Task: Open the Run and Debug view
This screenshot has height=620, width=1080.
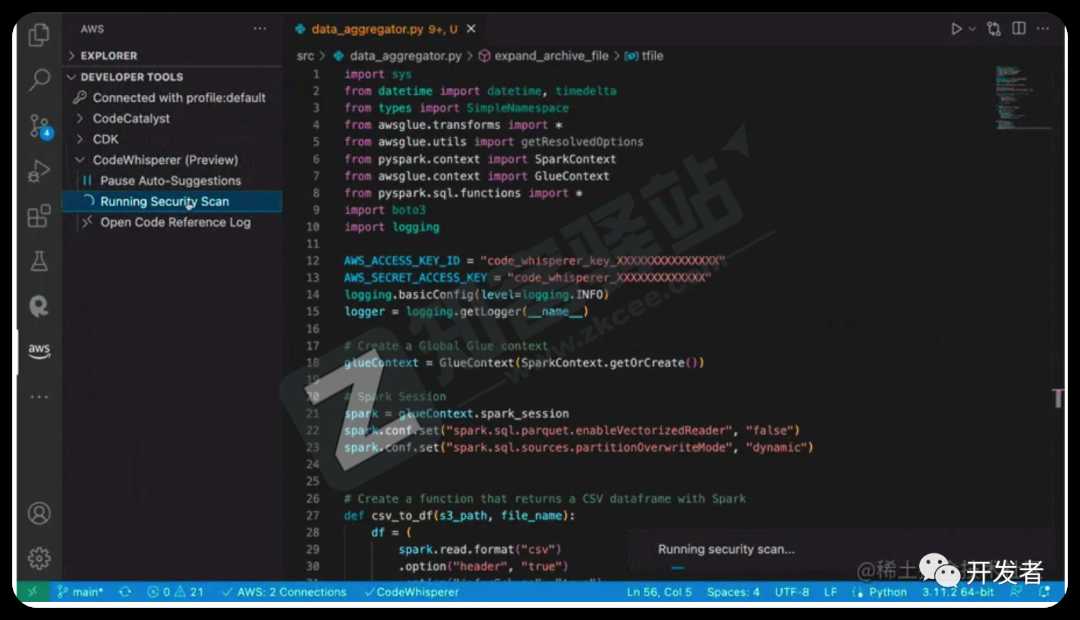Action: [x=39, y=170]
